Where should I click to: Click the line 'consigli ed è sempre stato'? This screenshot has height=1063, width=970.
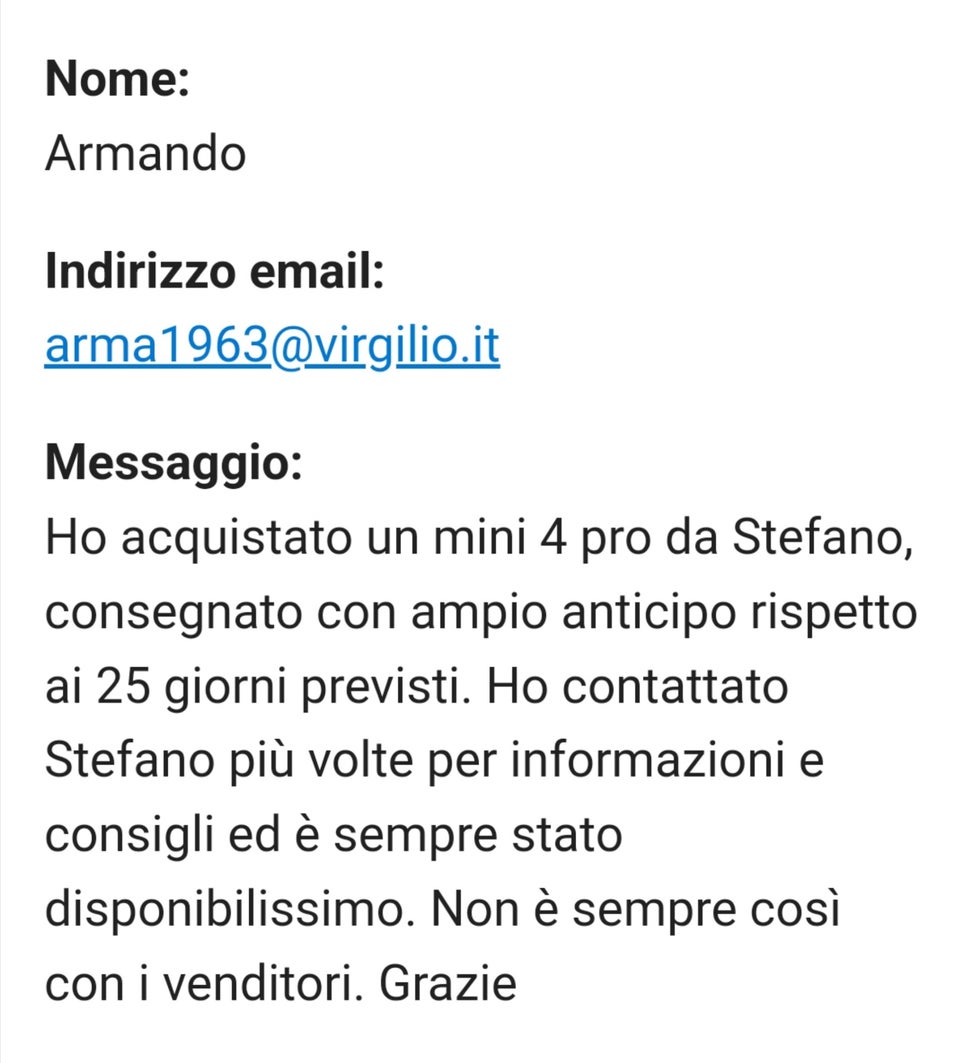334,835
